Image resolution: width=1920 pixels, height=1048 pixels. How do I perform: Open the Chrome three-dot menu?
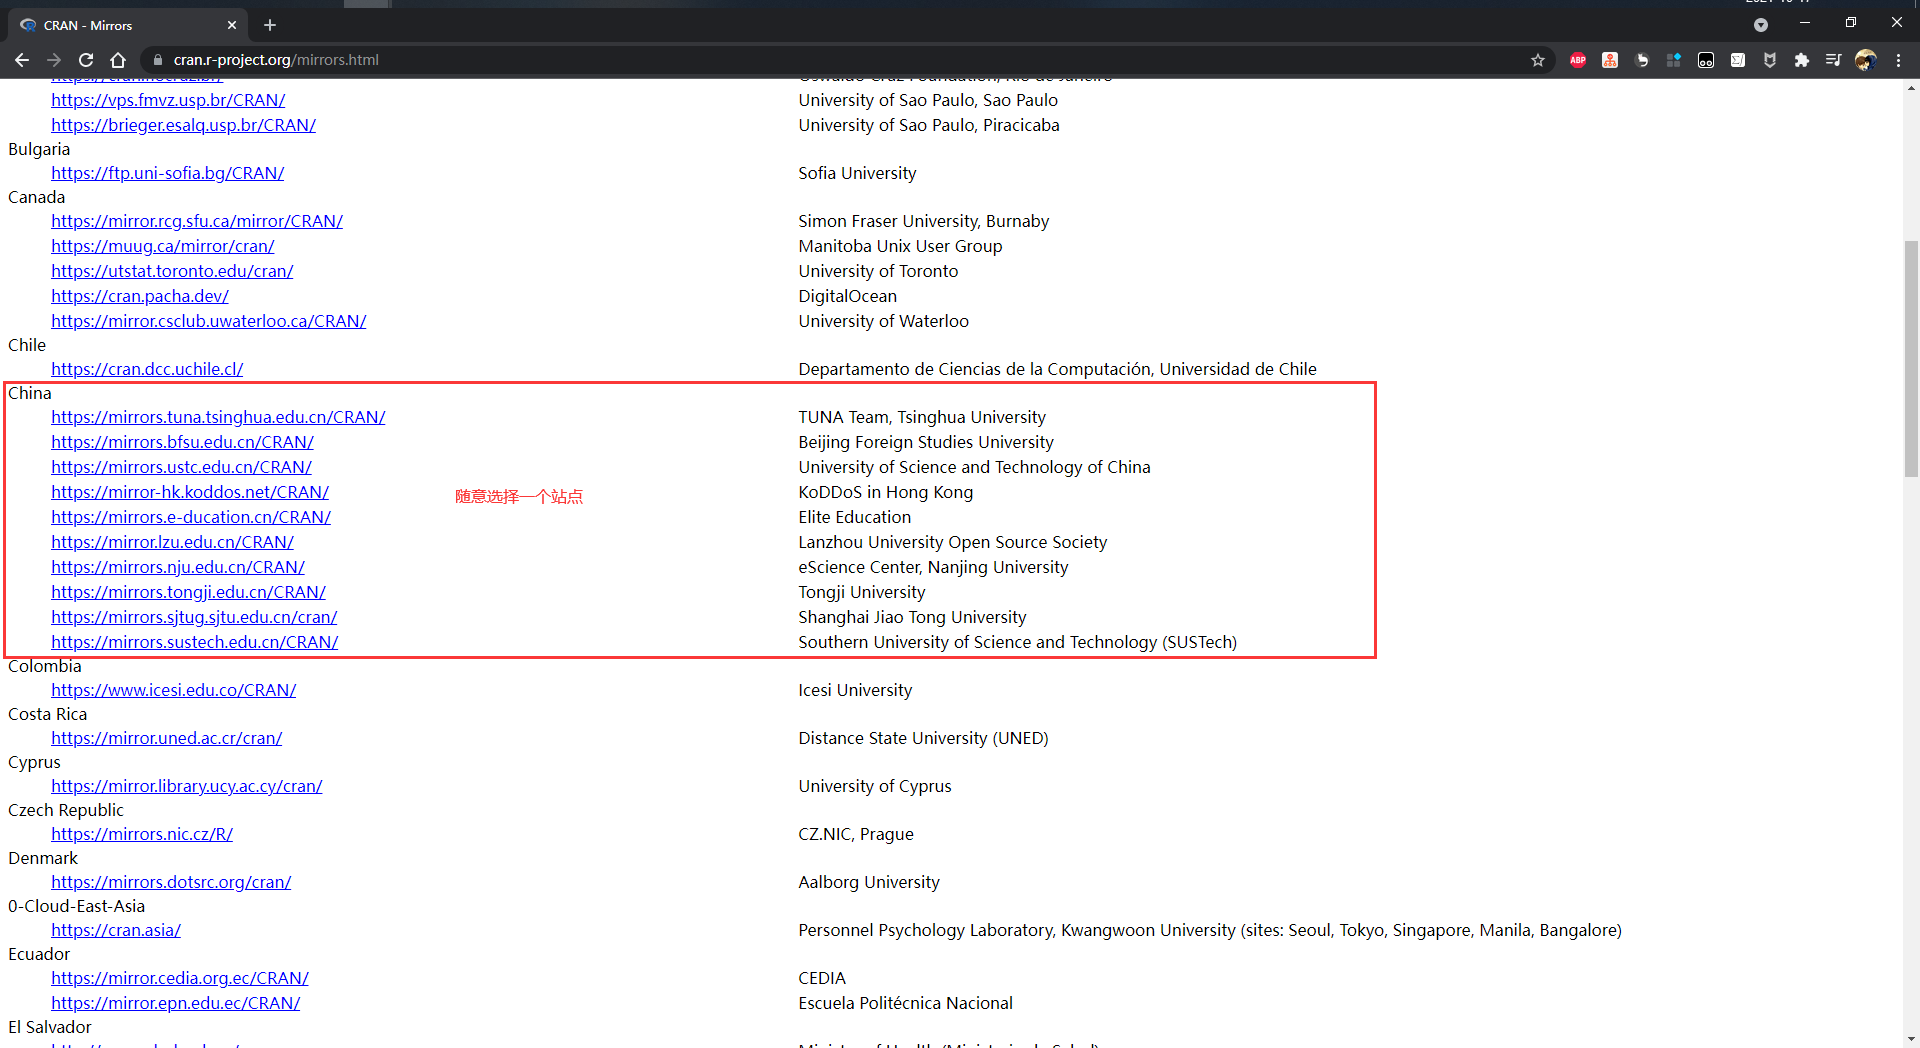(1898, 60)
